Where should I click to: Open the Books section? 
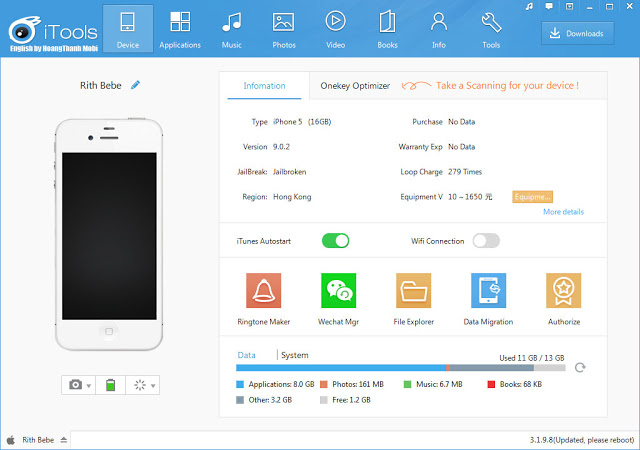[x=387, y=29]
